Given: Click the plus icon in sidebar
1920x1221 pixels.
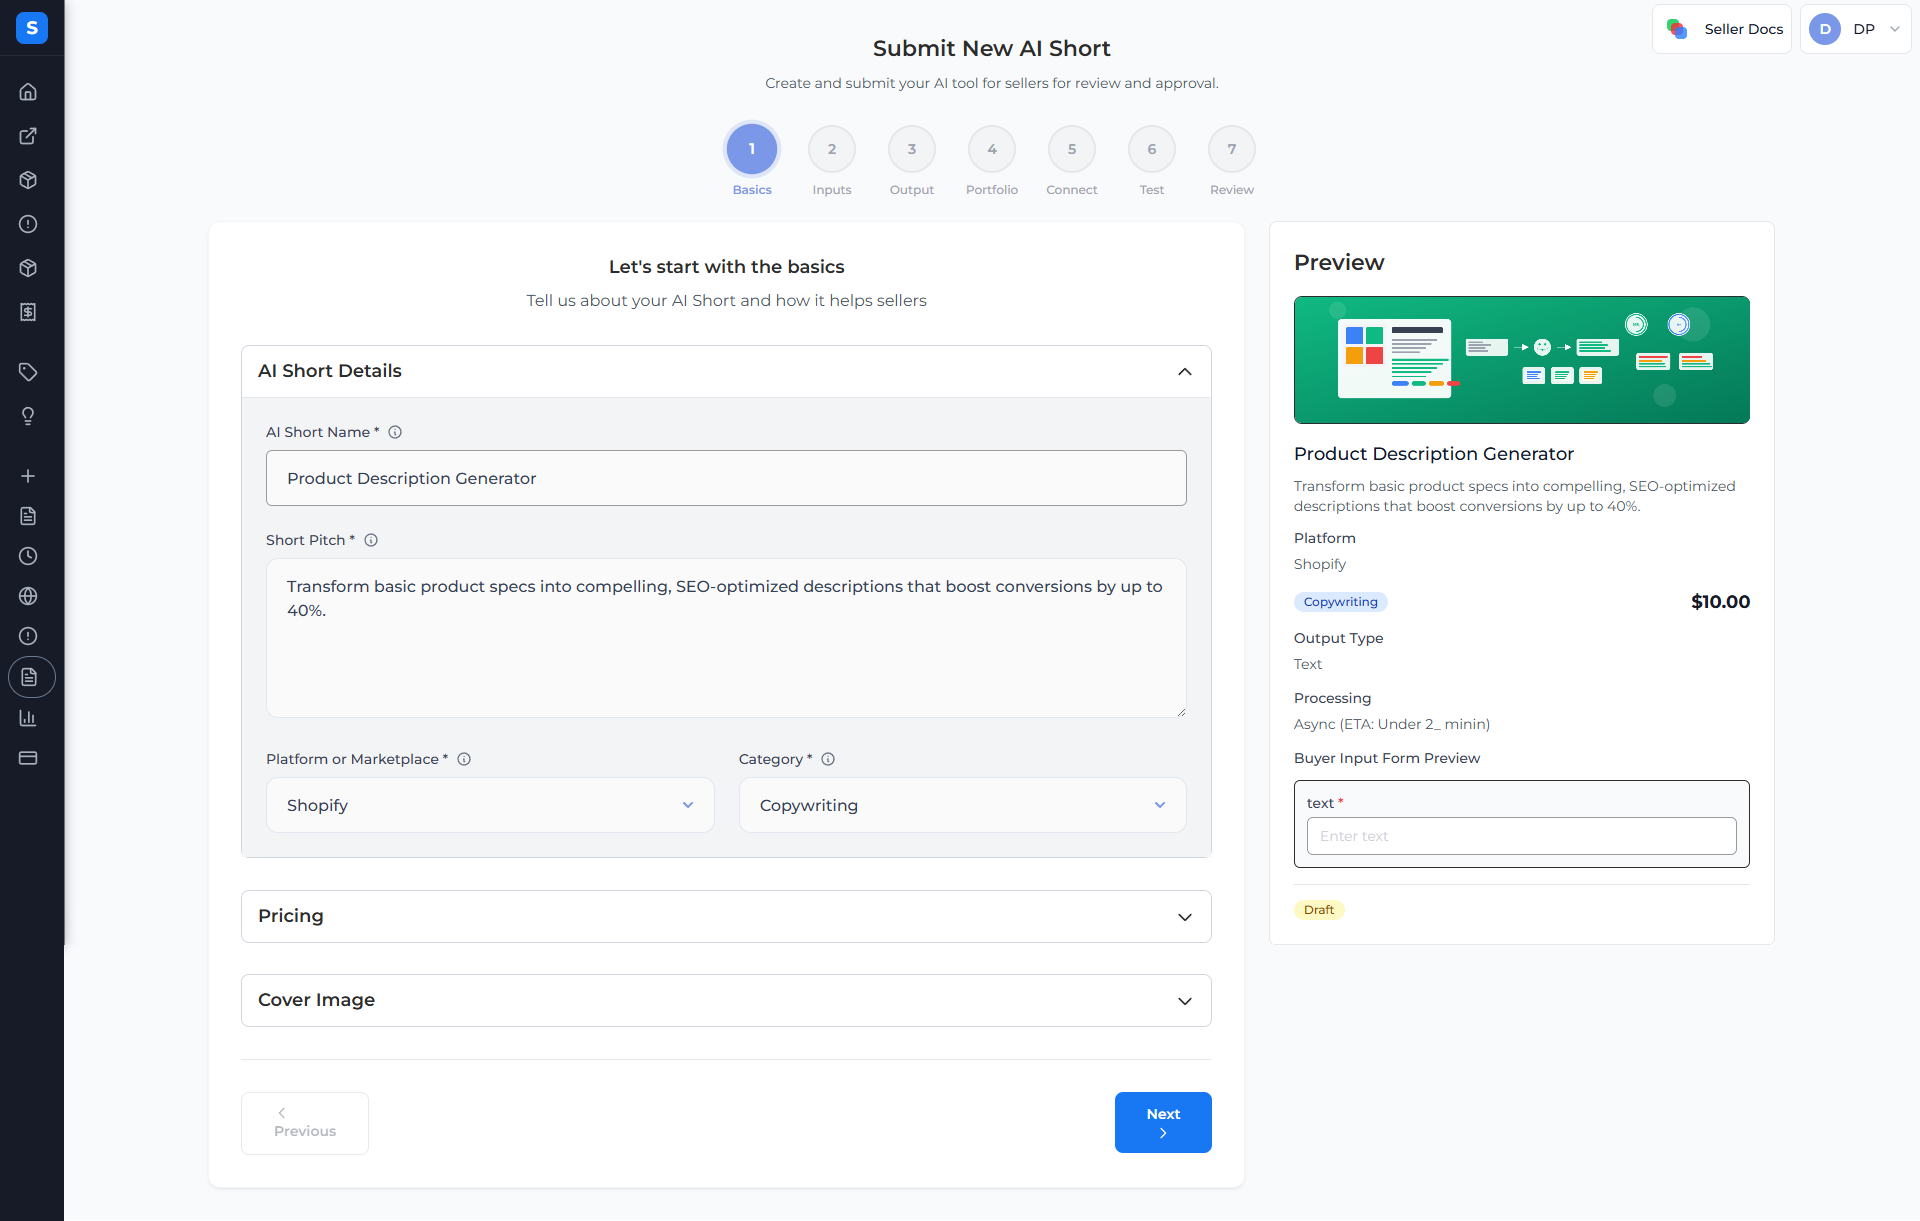Looking at the screenshot, I should pos(28,476).
